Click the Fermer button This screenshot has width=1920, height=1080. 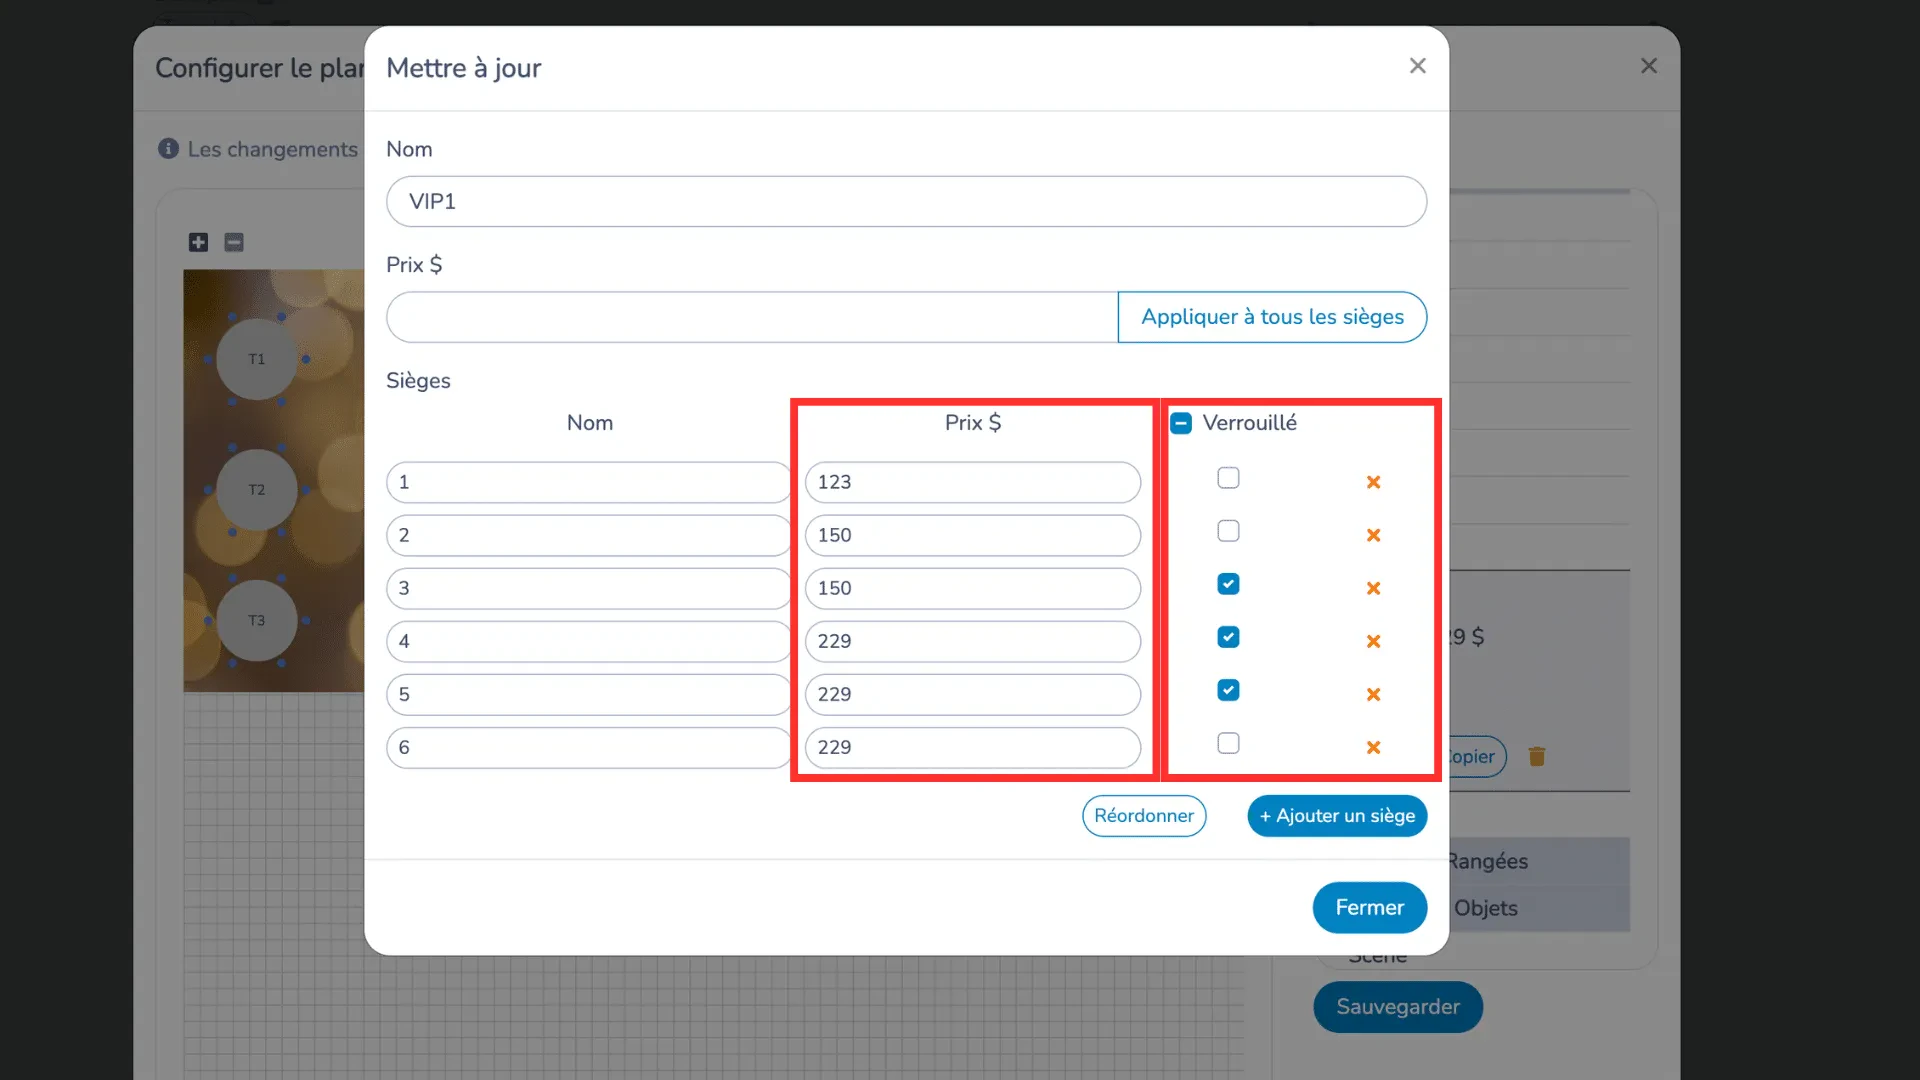(1369, 907)
